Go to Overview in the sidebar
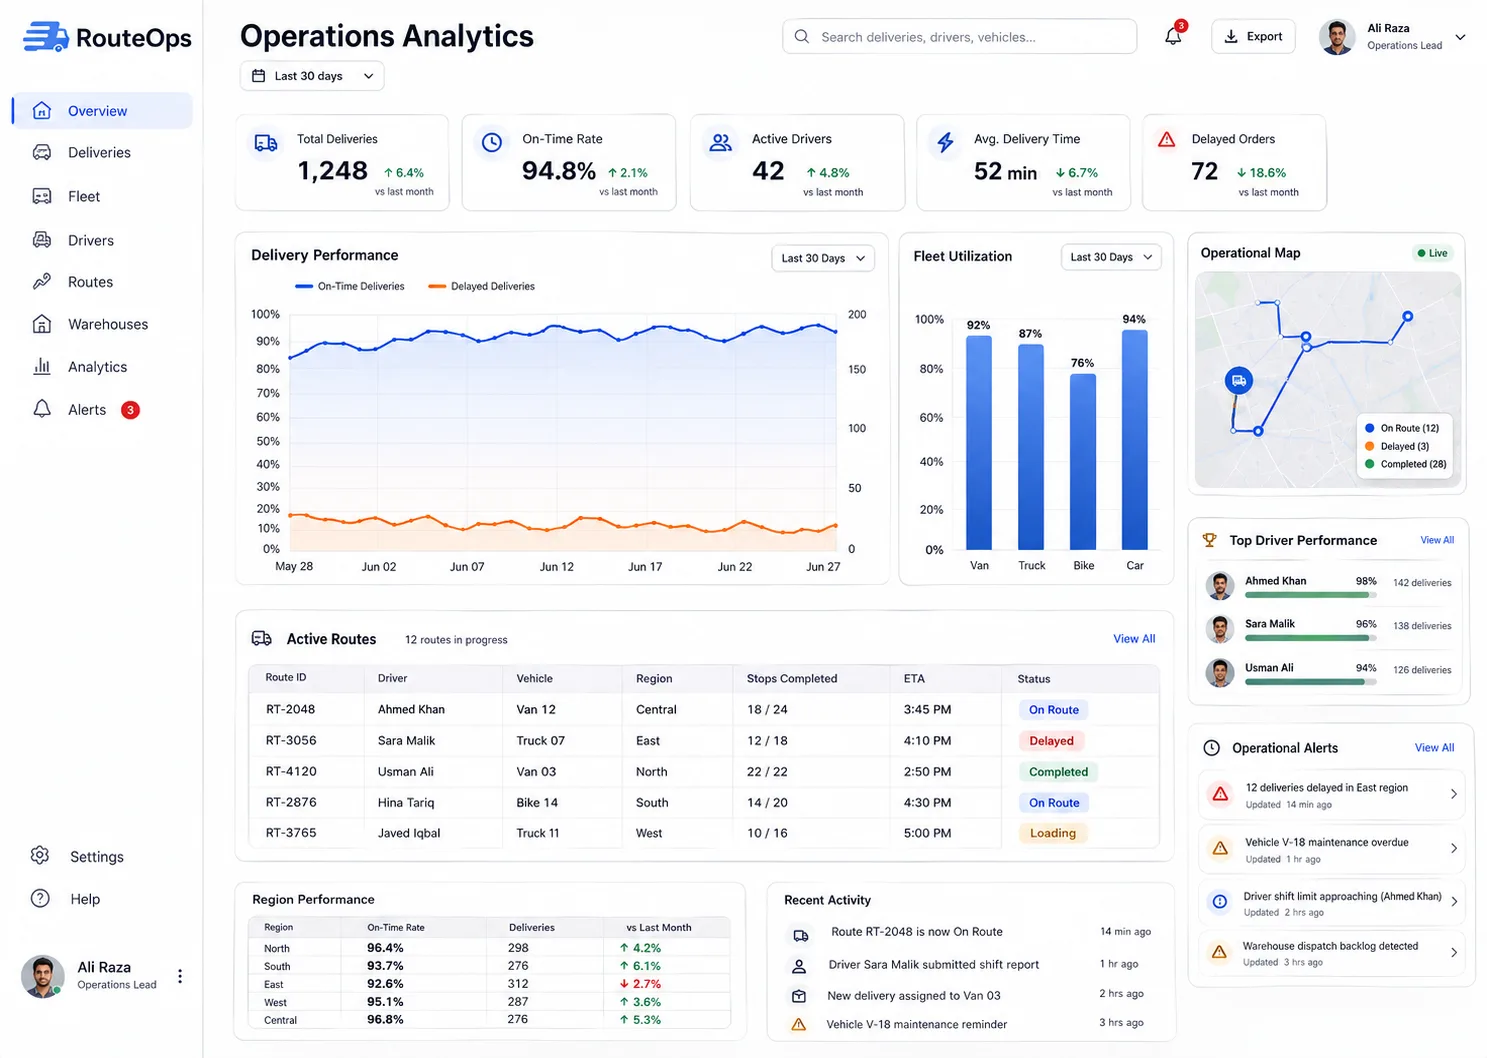Viewport: 1487px width, 1058px height. coord(102,111)
